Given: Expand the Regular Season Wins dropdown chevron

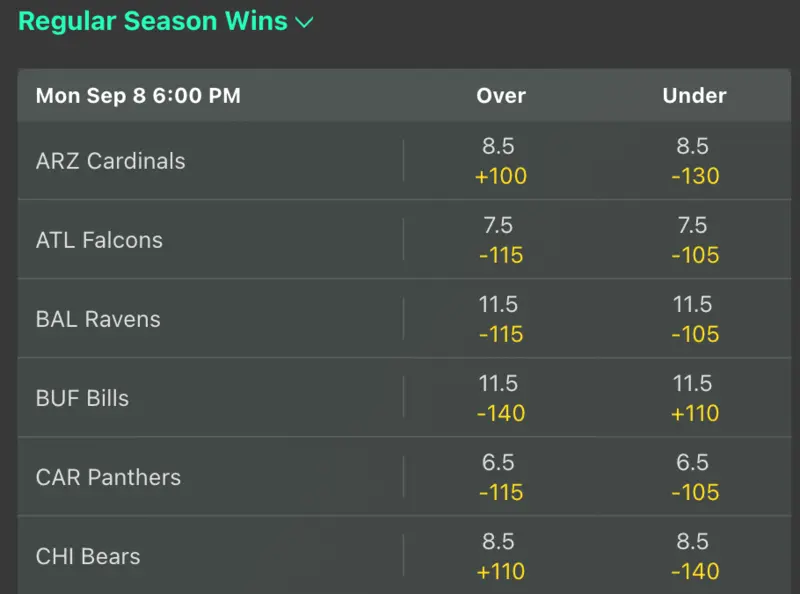Looking at the screenshot, I should click(x=305, y=22).
